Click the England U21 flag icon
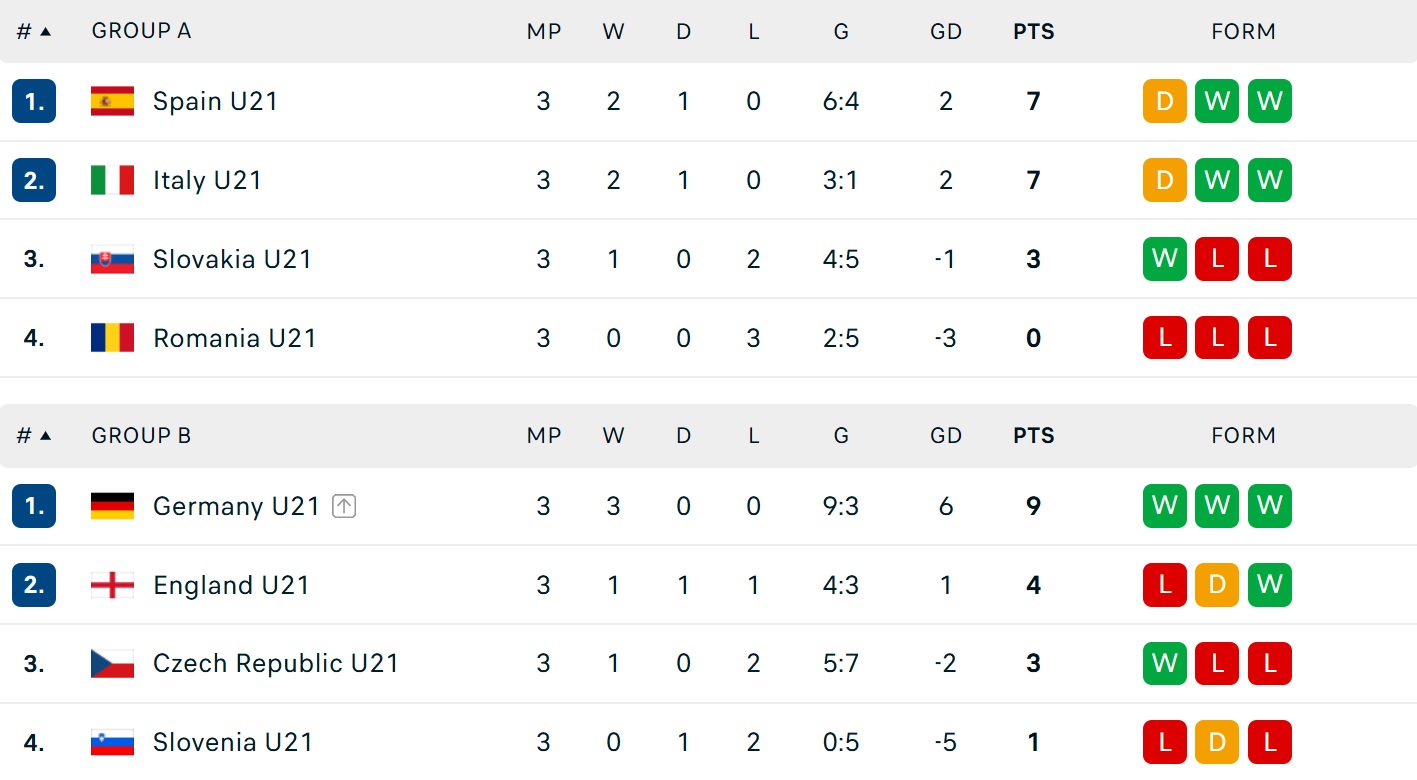The image size is (1417, 780). pos(112,585)
